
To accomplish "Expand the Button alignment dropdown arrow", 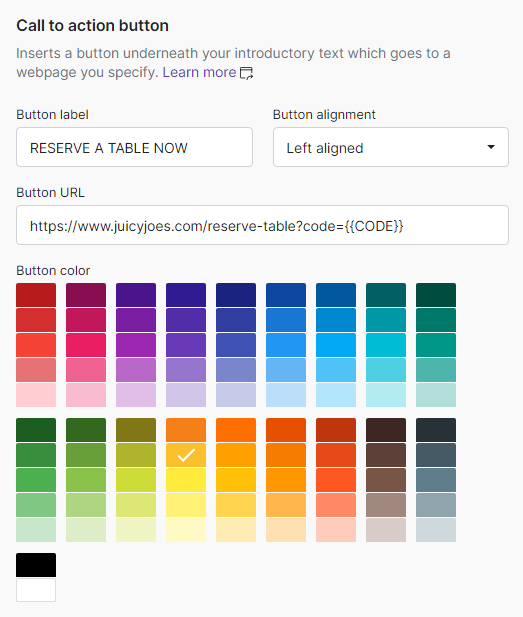I will 491,147.
